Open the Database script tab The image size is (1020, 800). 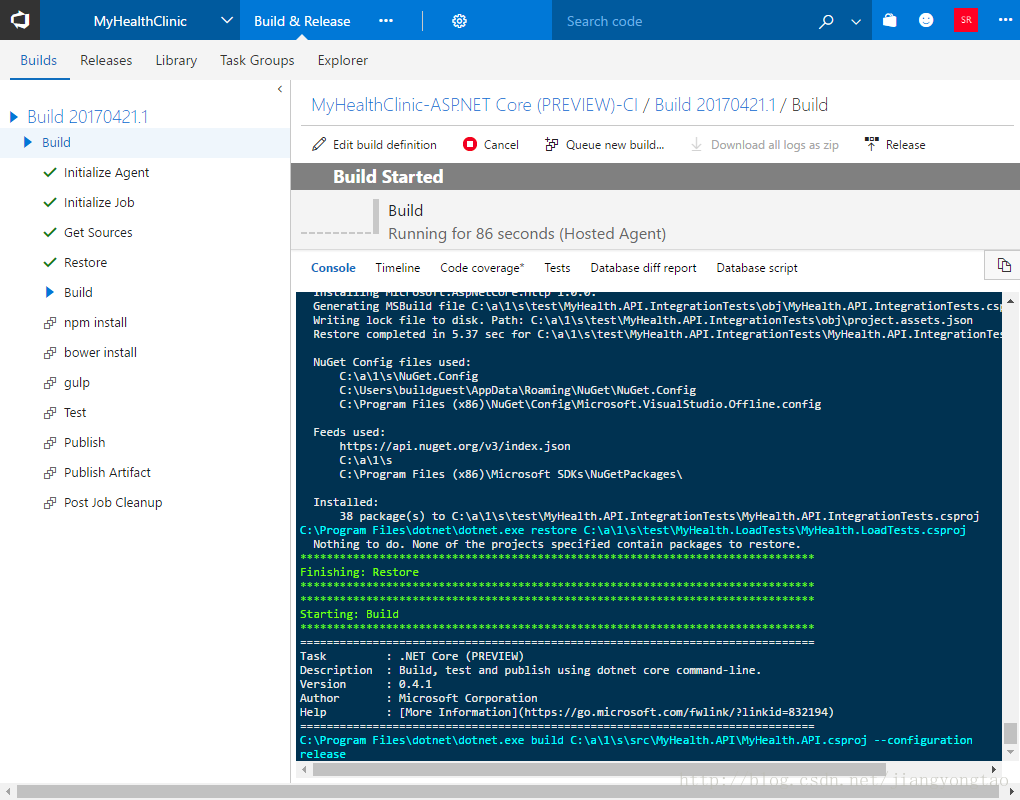(757, 268)
